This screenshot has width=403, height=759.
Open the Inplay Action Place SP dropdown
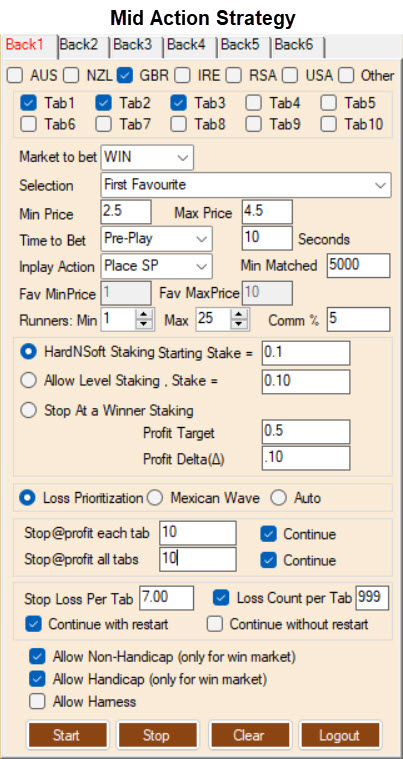(x=157, y=266)
